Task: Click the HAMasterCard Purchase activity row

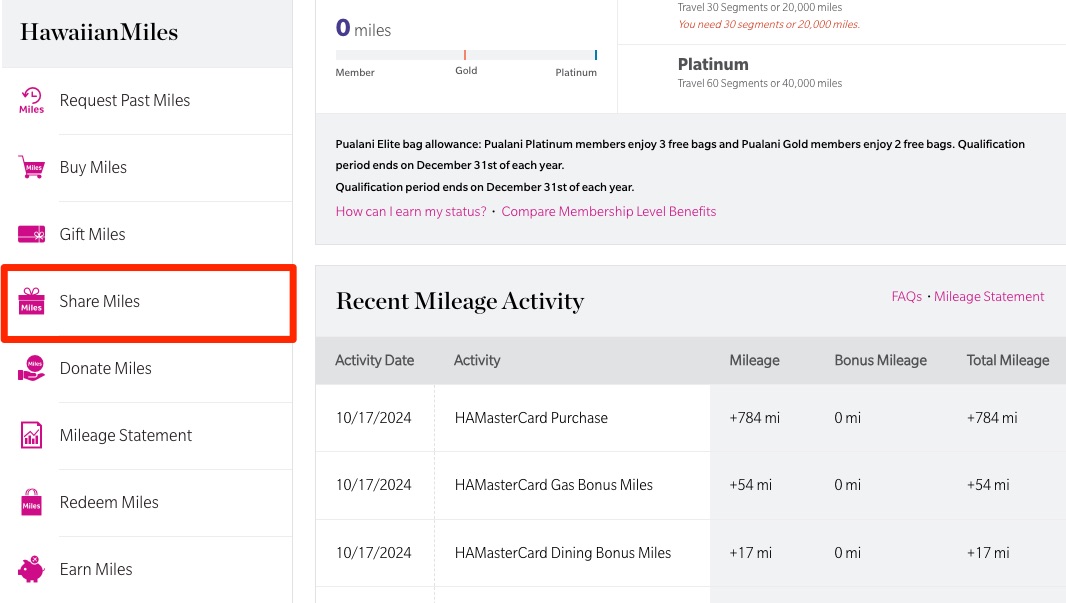Action: [x=531, y=418]
